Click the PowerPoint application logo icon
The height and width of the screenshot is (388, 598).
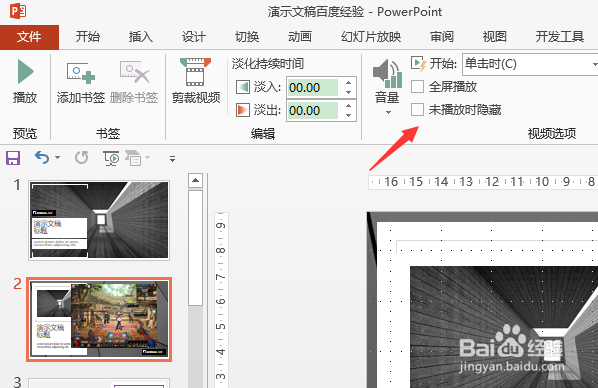click(18, 11)
